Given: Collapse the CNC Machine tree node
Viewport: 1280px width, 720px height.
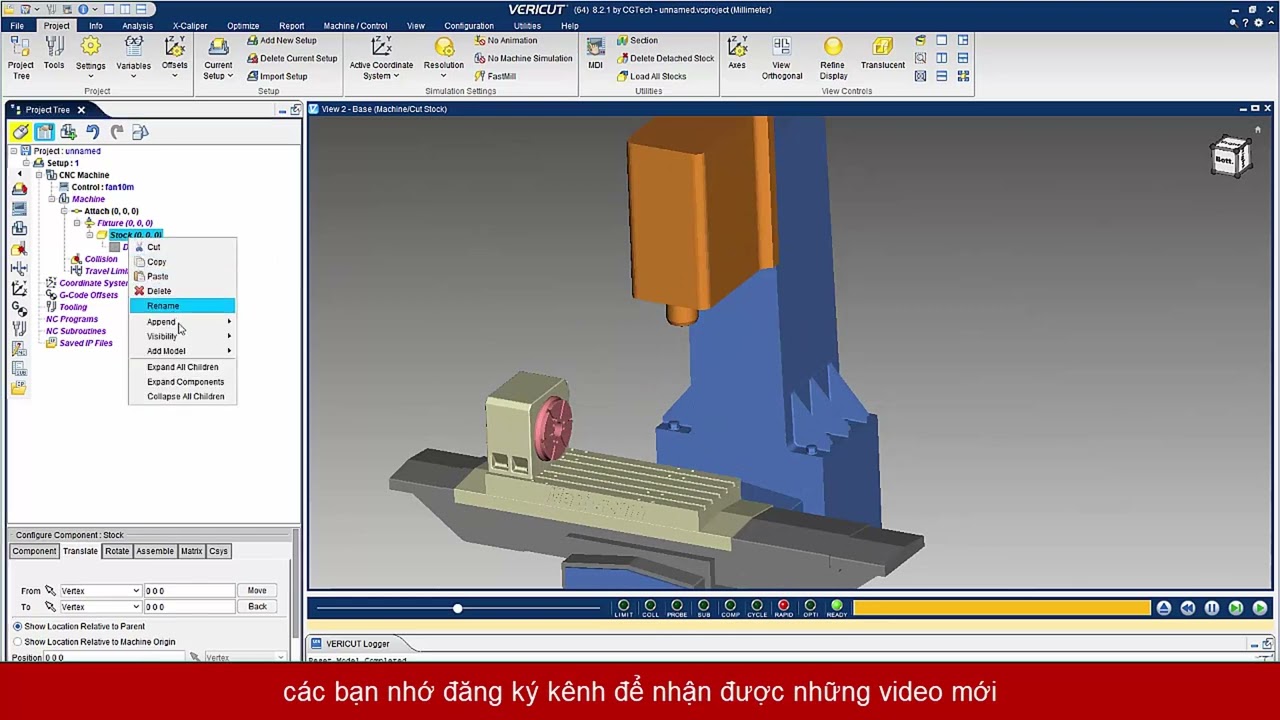Looking at the screenshot, I should pyautogui.click(x=39, y=175).
